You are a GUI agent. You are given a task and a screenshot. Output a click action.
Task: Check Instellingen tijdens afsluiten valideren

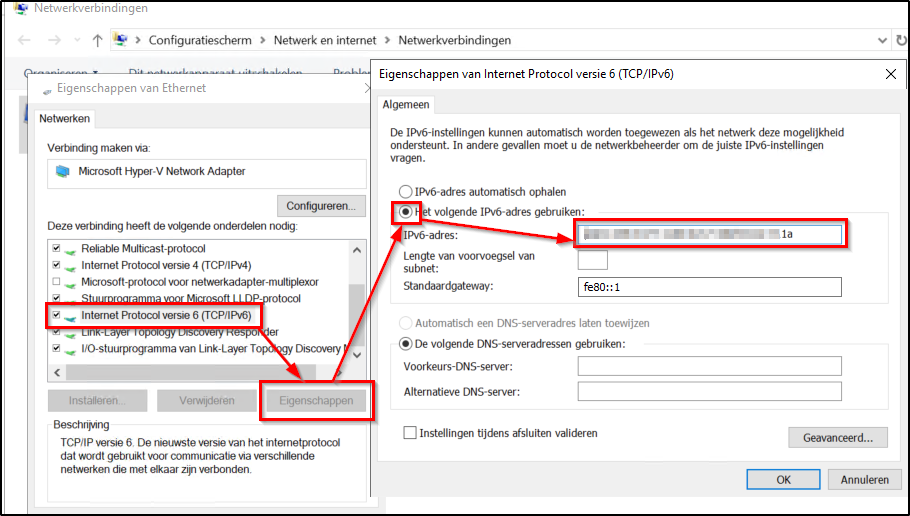click(x=410, y=433)
